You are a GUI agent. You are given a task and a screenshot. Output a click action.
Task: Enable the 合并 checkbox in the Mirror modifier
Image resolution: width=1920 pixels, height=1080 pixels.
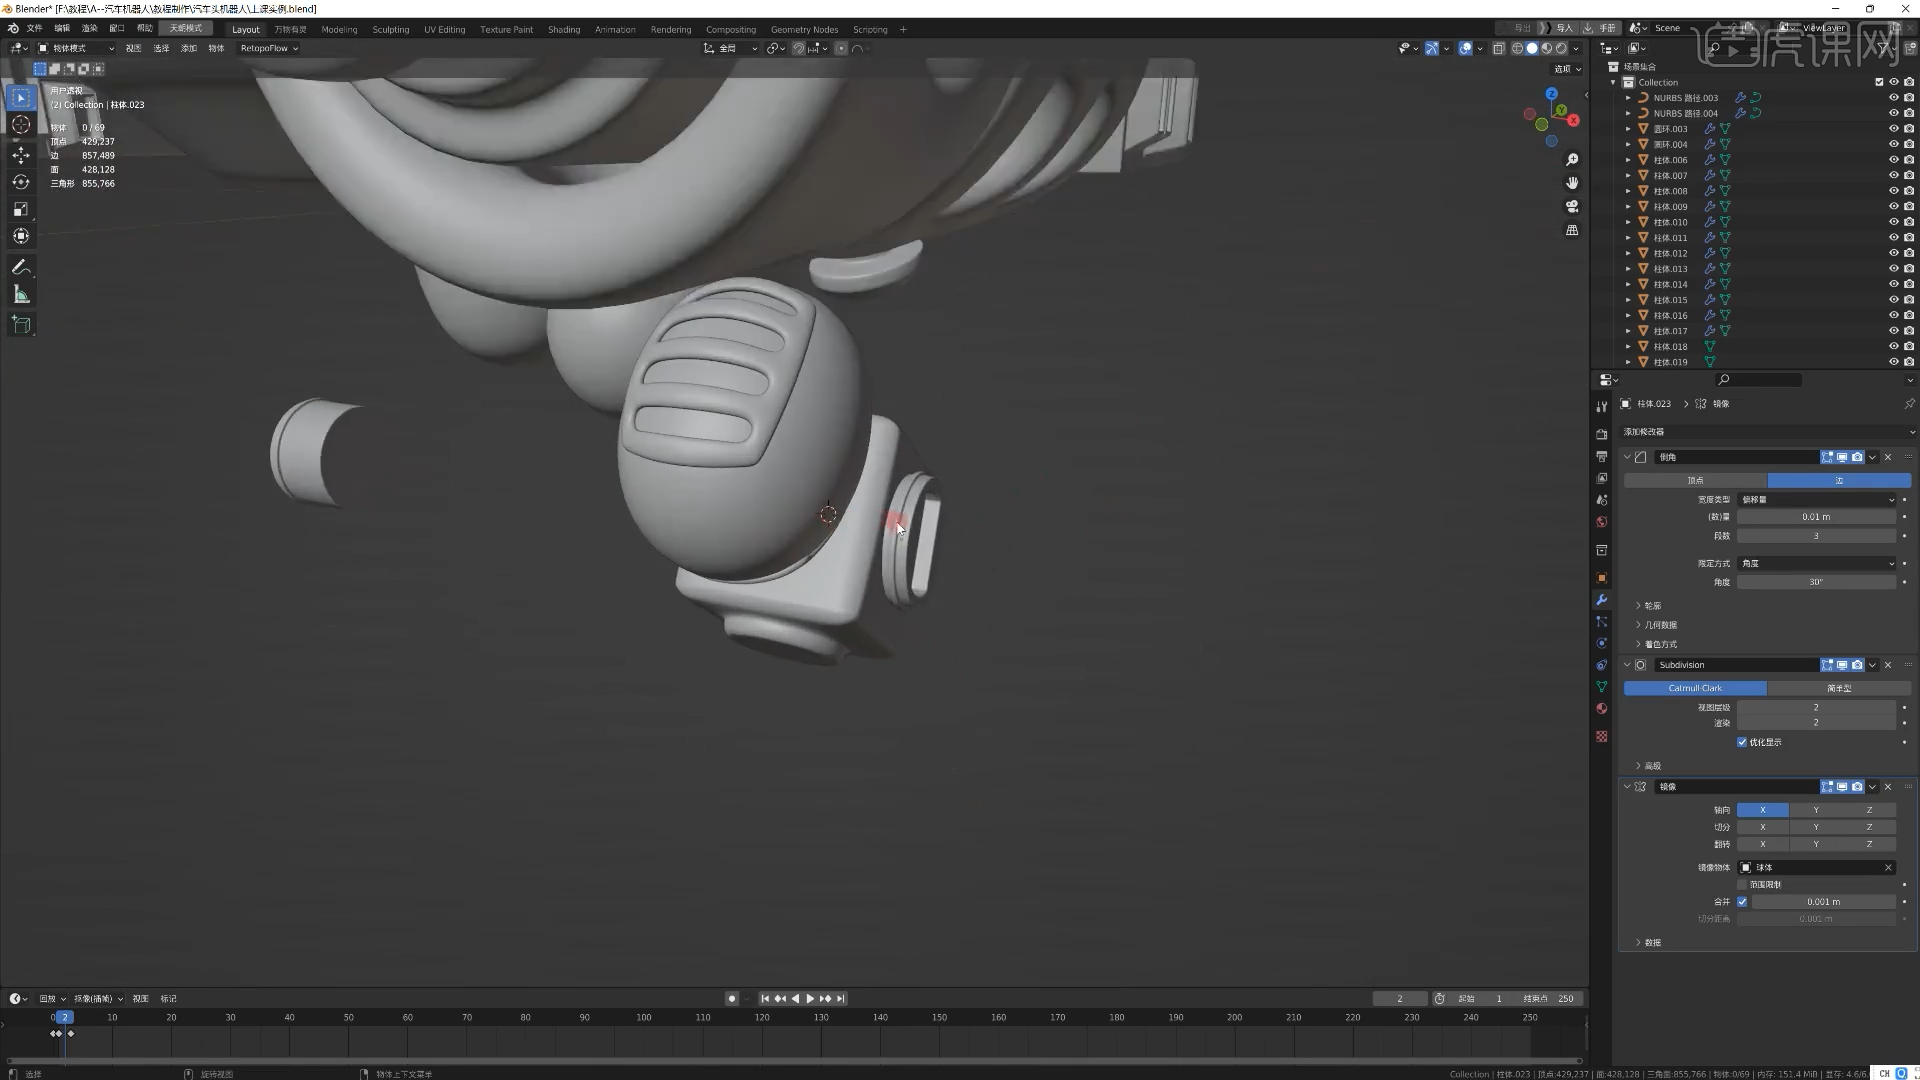(x=1741, y=901)
